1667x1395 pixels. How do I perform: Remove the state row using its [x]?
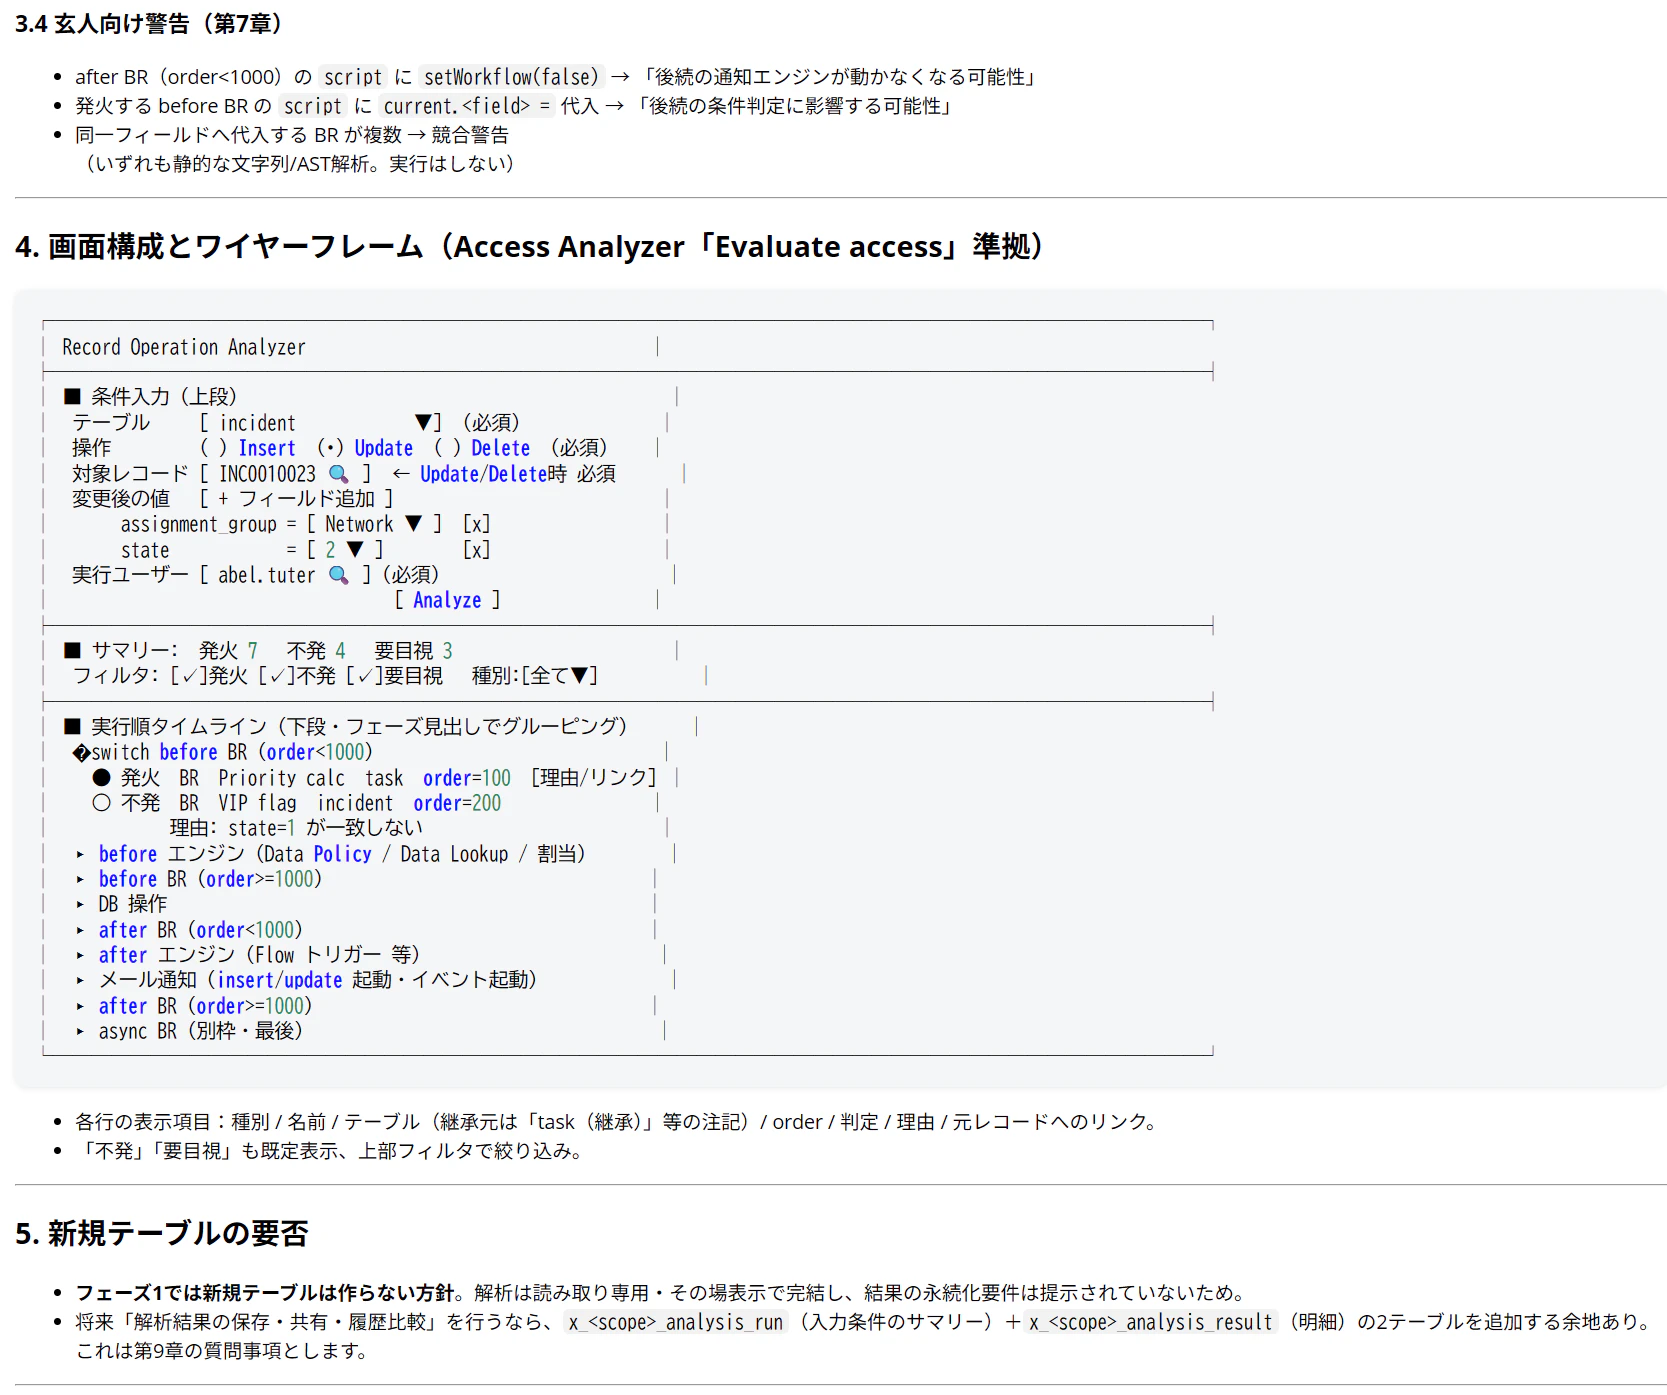[477, 550]
